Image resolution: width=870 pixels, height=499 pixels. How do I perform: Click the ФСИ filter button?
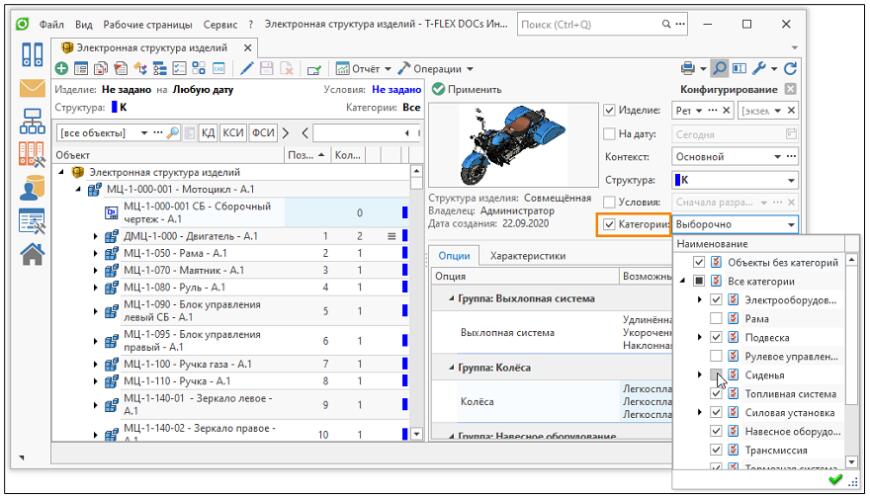pyautogui.click(x=263, y=133)
